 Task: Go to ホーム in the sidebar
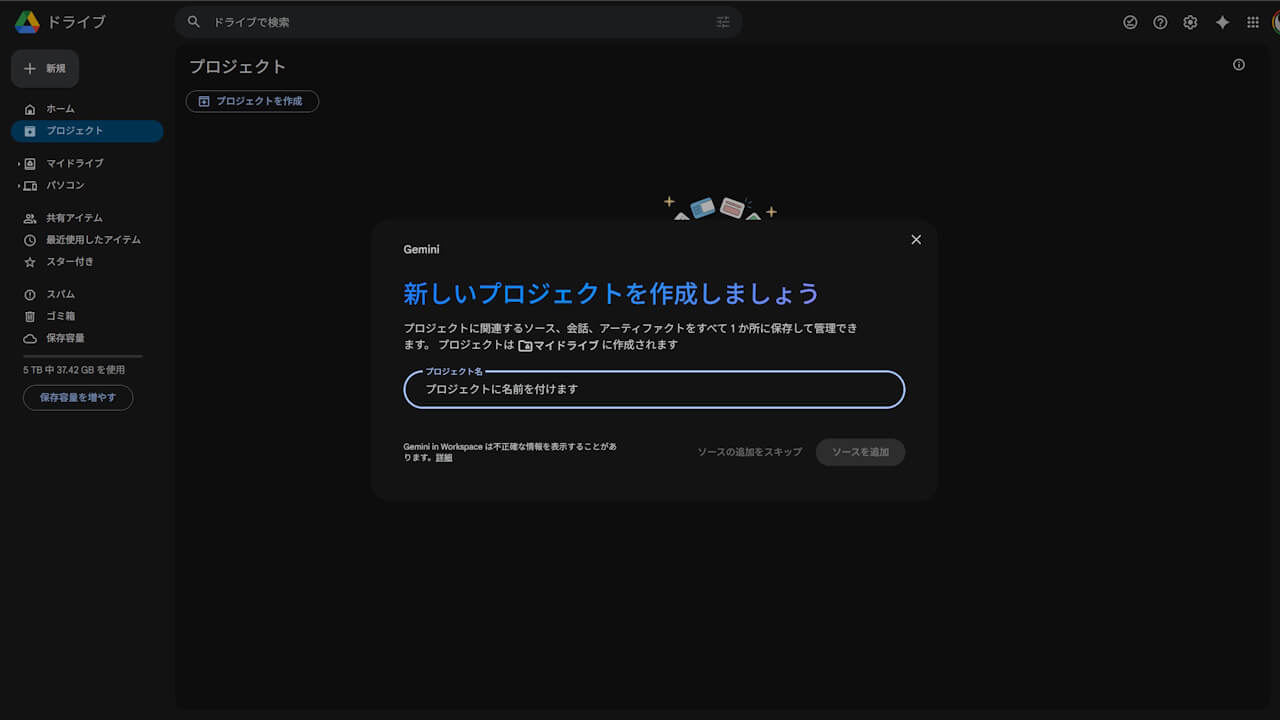pyautogui.click(x=87, y=109)
